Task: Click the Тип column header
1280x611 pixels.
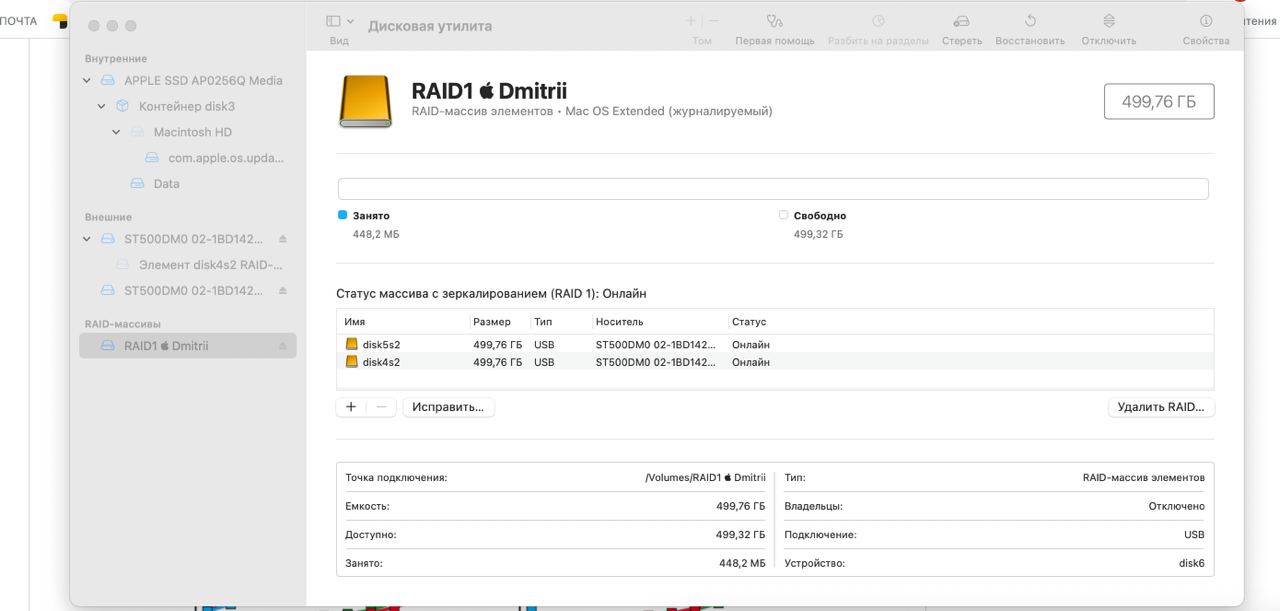Action: (543, 322)
